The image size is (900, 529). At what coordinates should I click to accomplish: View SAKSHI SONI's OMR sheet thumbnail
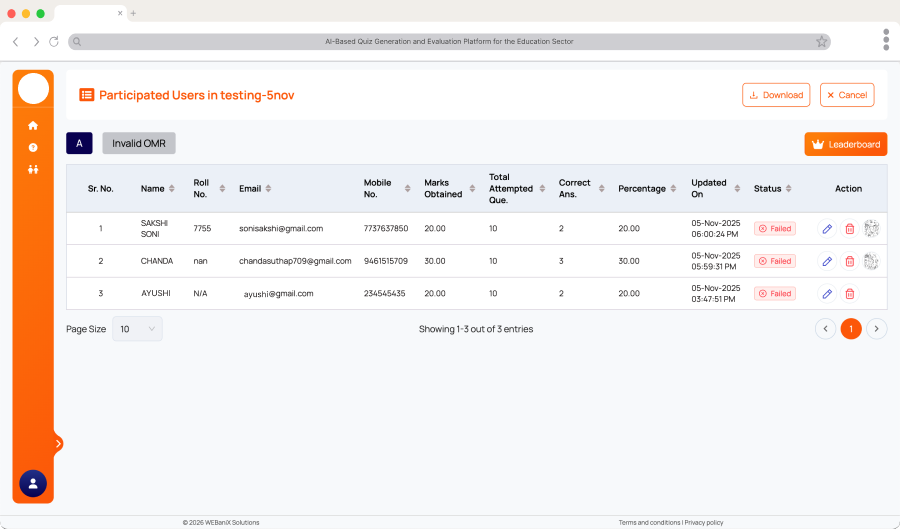871,228
